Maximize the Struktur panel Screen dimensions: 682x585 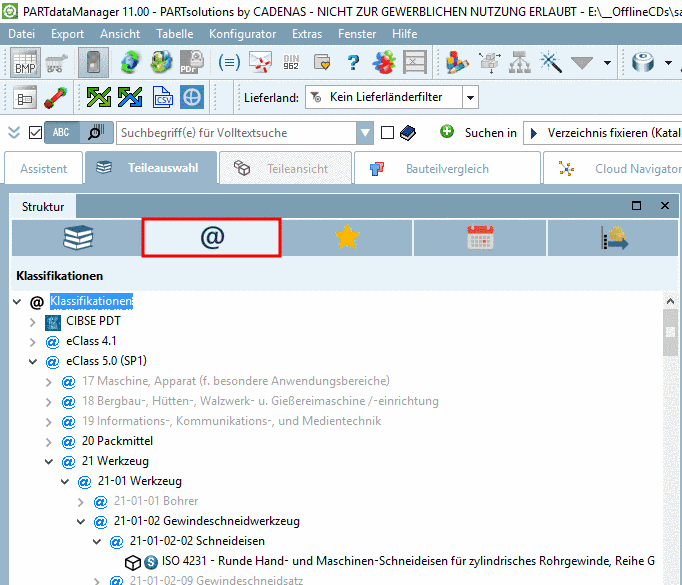636,205
